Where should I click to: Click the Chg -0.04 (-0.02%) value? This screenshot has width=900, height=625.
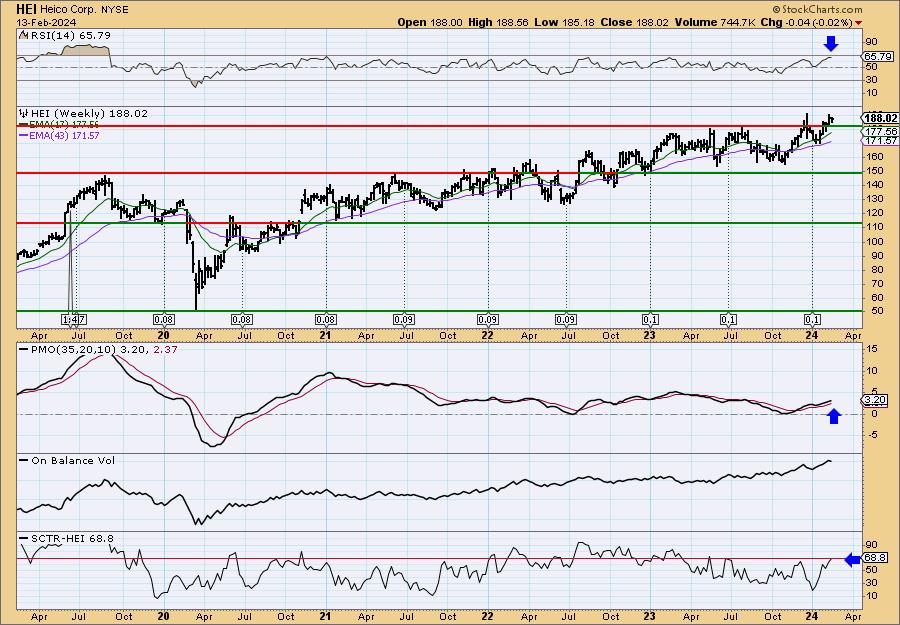(806, 22)
